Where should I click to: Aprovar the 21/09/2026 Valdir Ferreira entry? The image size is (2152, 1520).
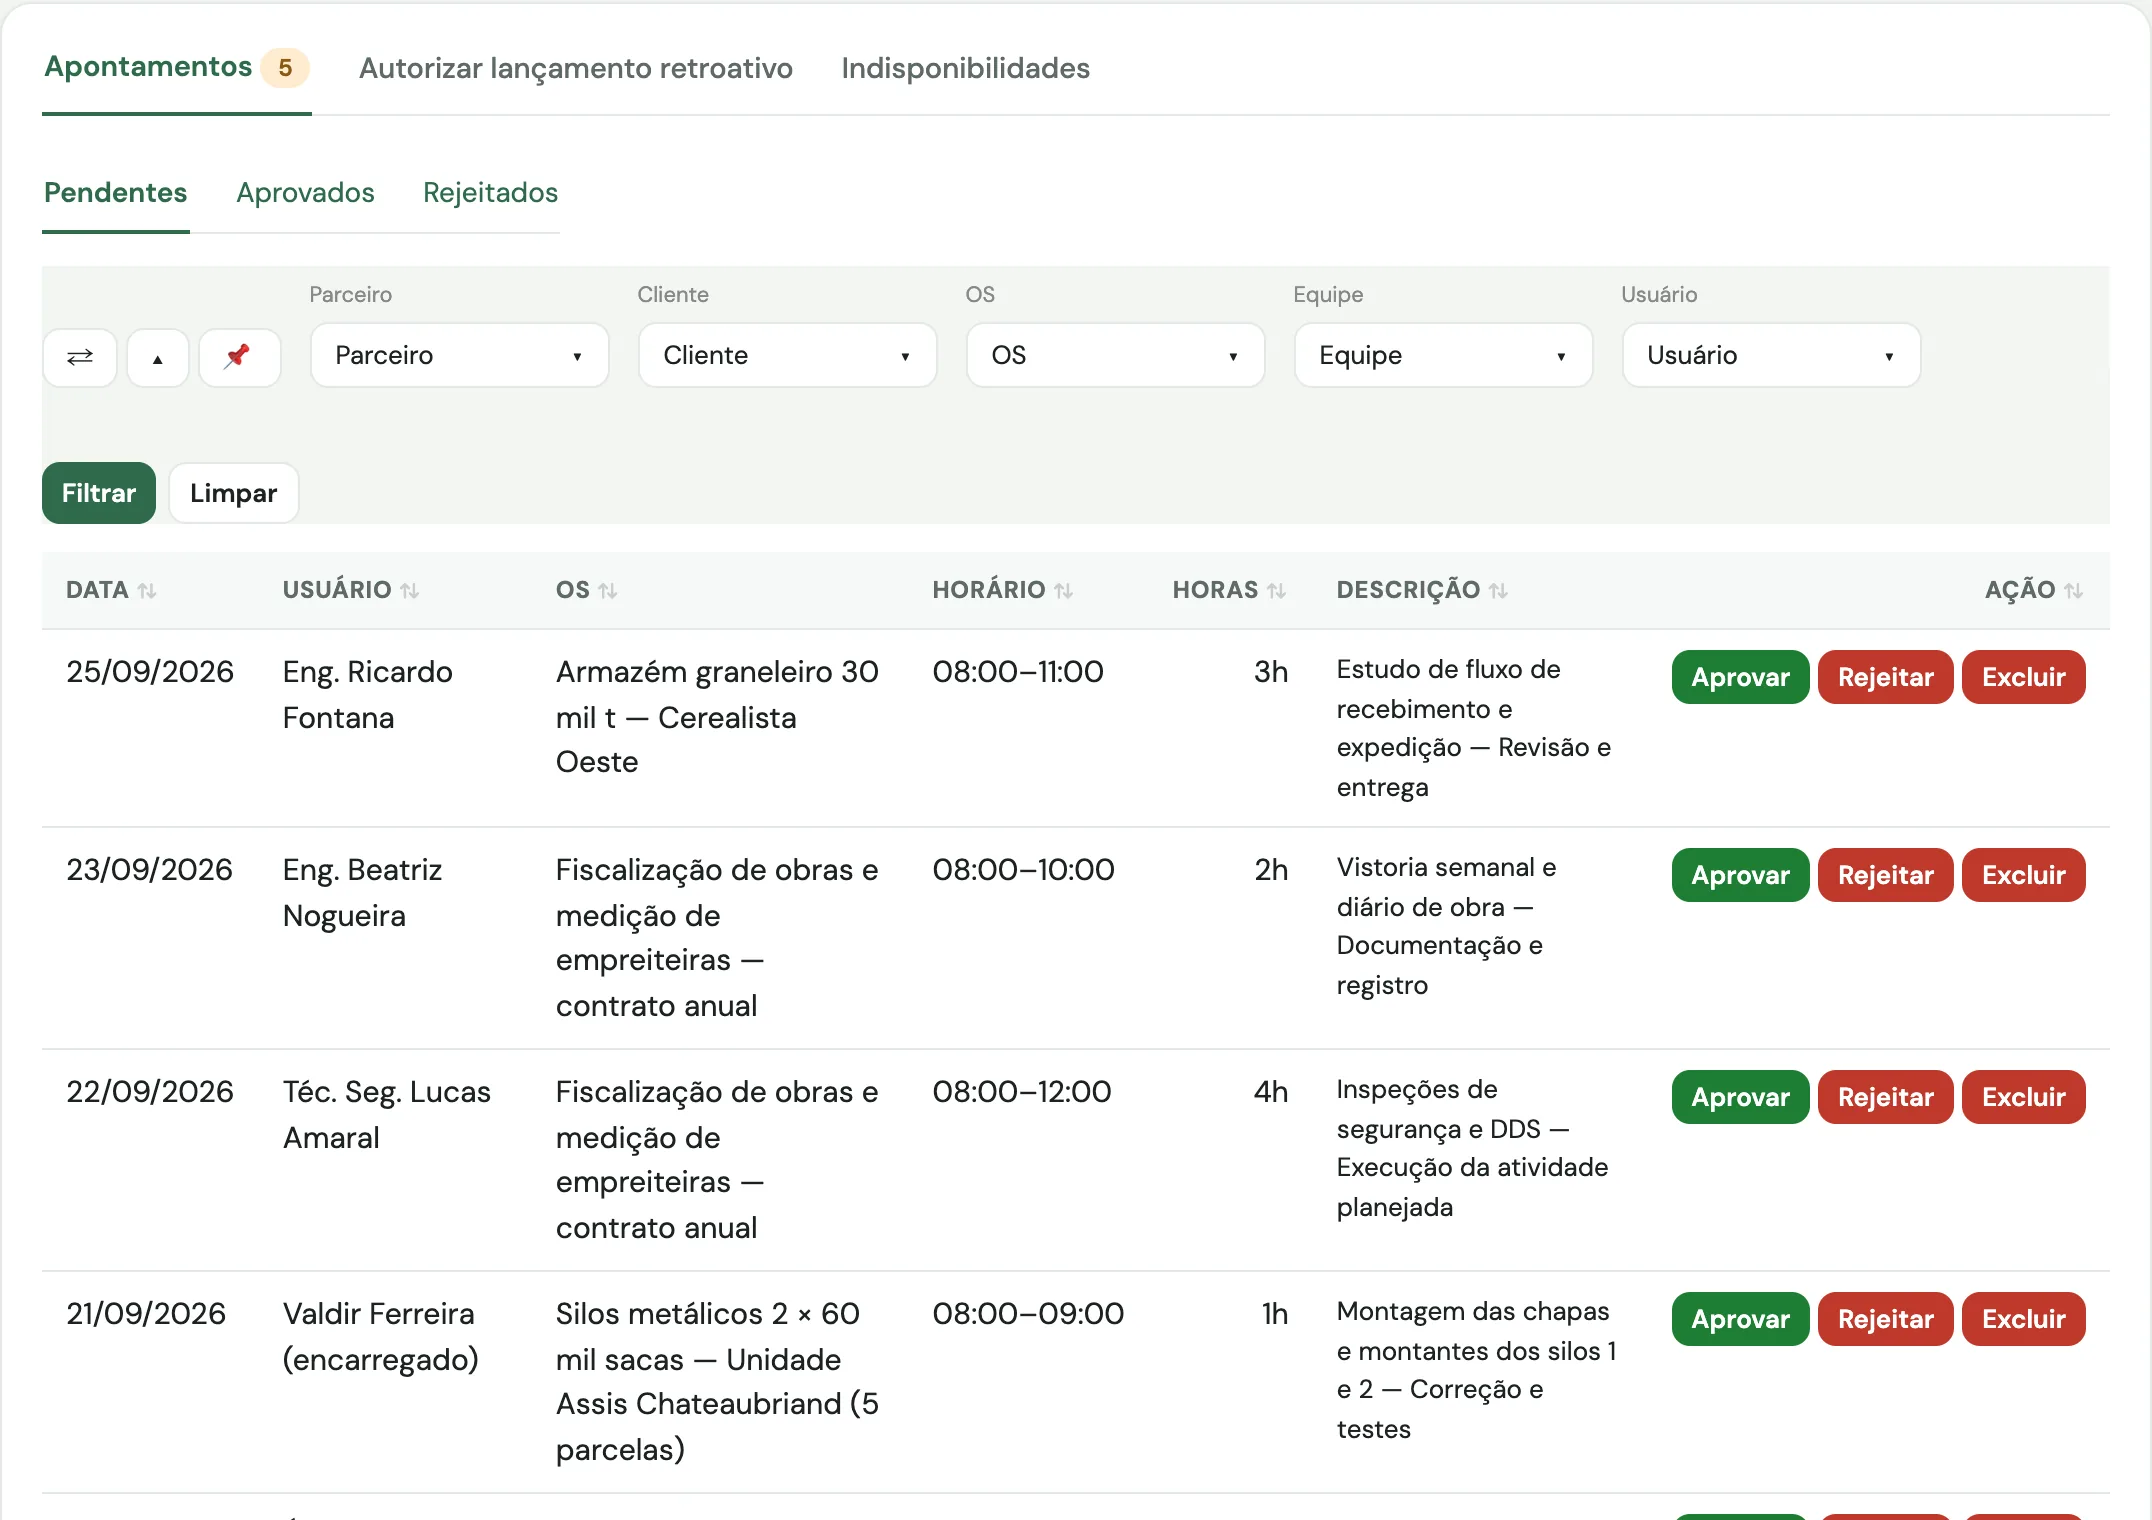coord(1740,1319)
